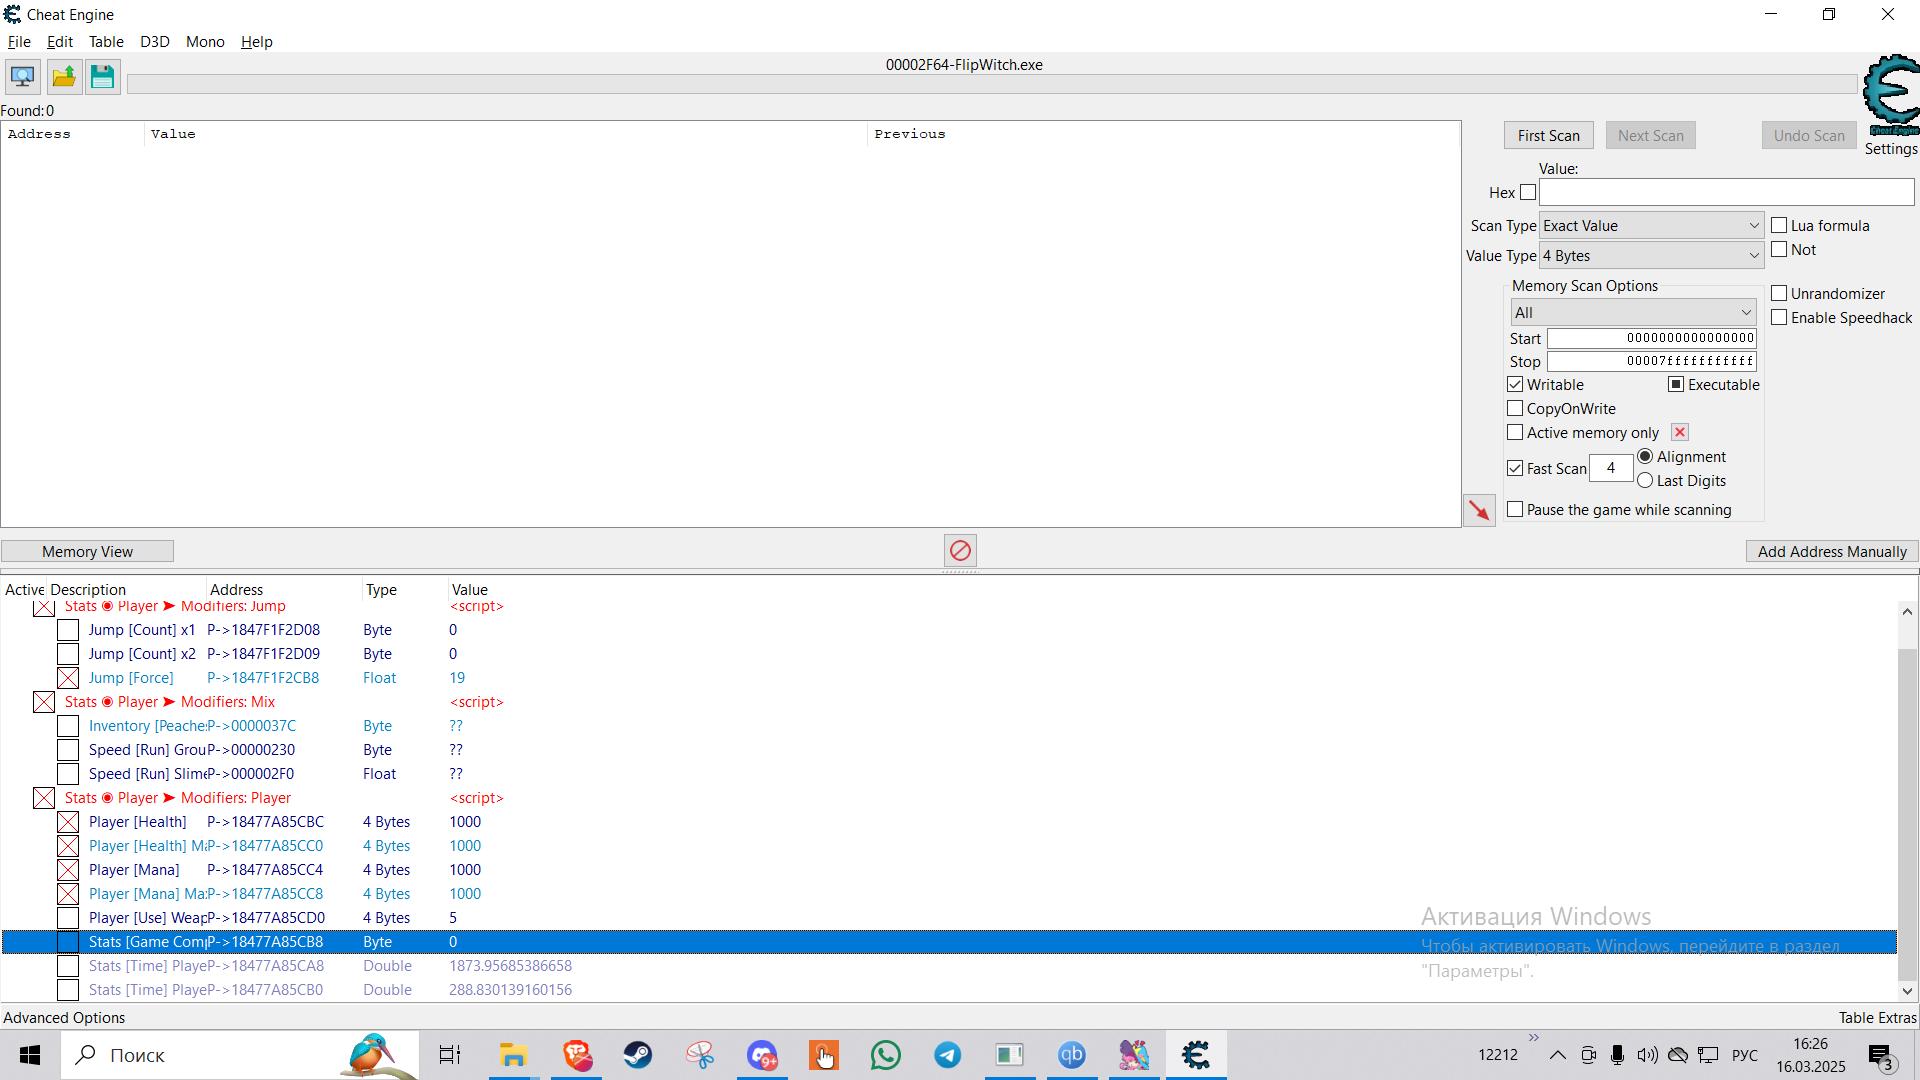
Task: Expand the Memory Scan Options region dropdown
Action: (x=1632, y=313)
